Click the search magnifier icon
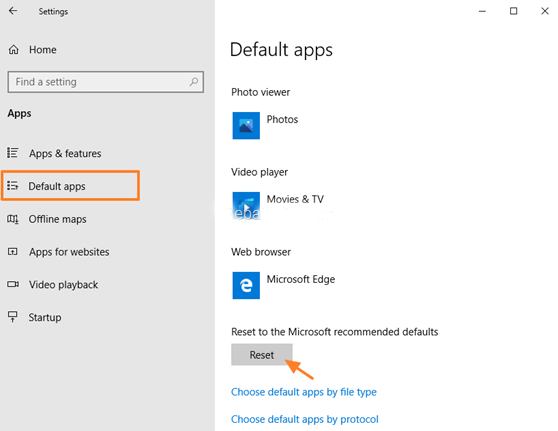Screen dimensions: 558x431 194,82
